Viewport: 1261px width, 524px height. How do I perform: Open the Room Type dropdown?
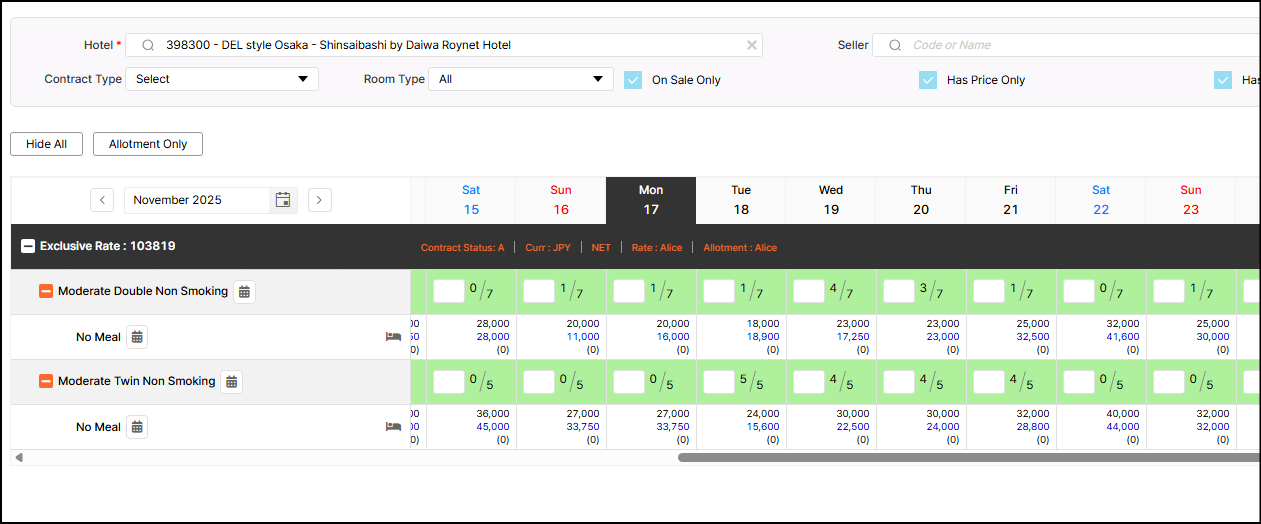click(x=520, y=79)
